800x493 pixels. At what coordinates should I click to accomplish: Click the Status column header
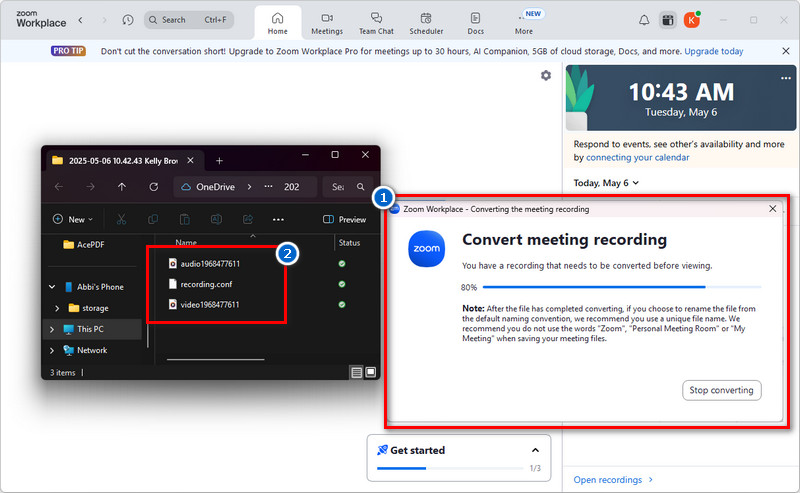point(349,243)
